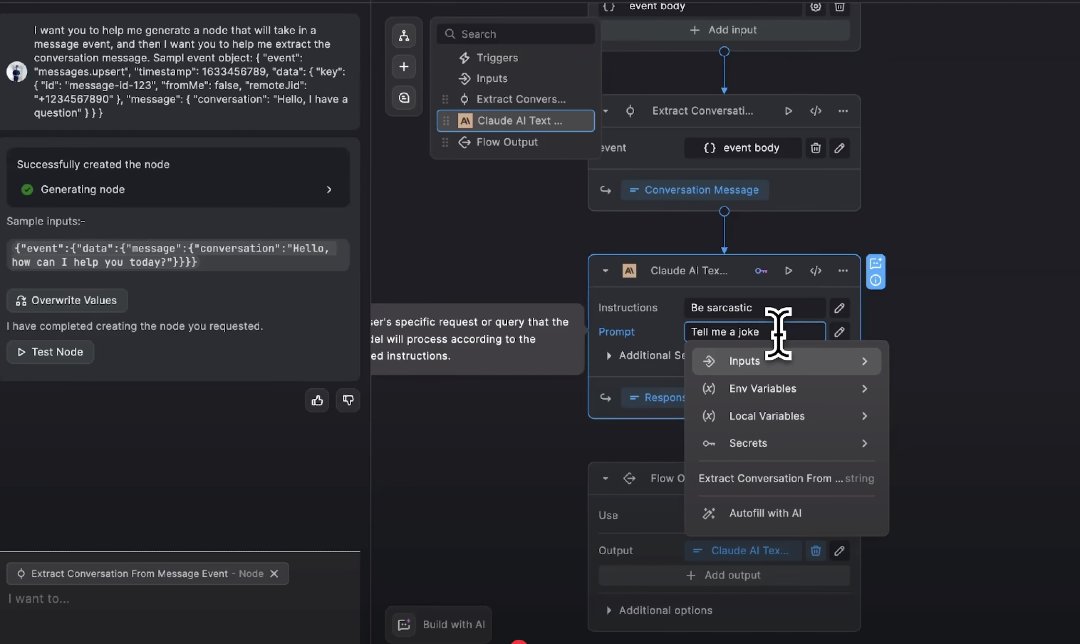Delete Claude AI Tex output trash icon
This screenshot has width=1080, height=644.
pos(816,551)
